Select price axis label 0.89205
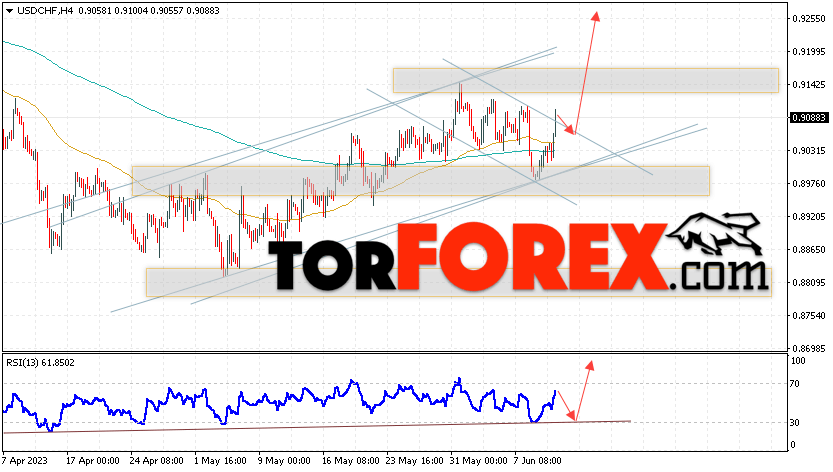The image size is (833, 472). pyautogui.click(x=809, y=216)
